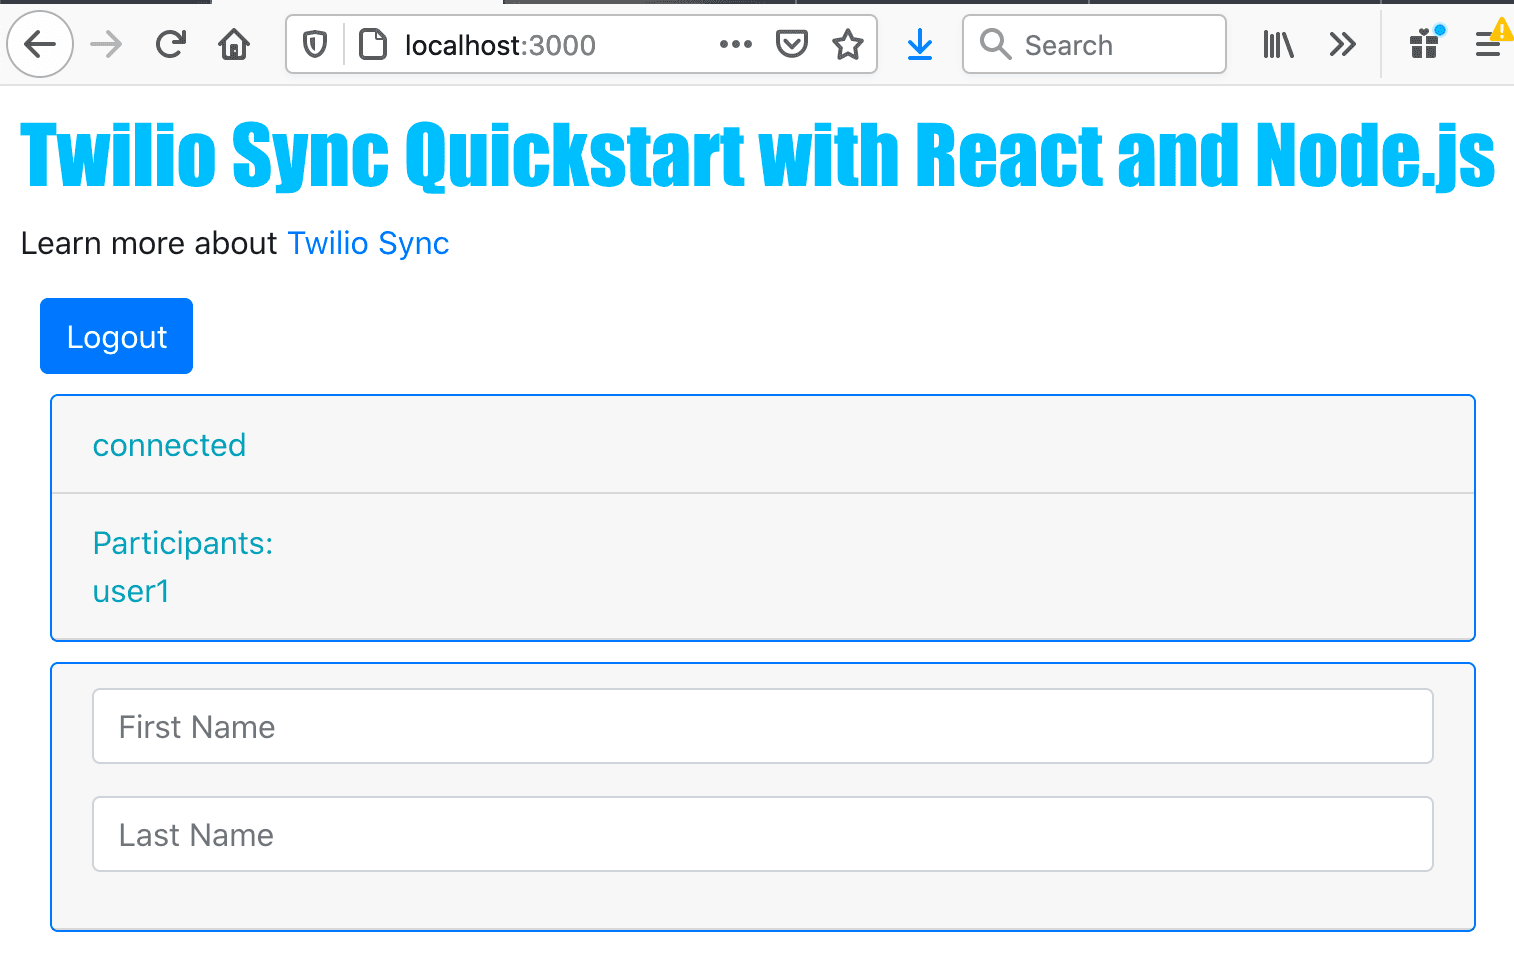
Task: Click the bookmark star icon
Action: tap(848, 44)
